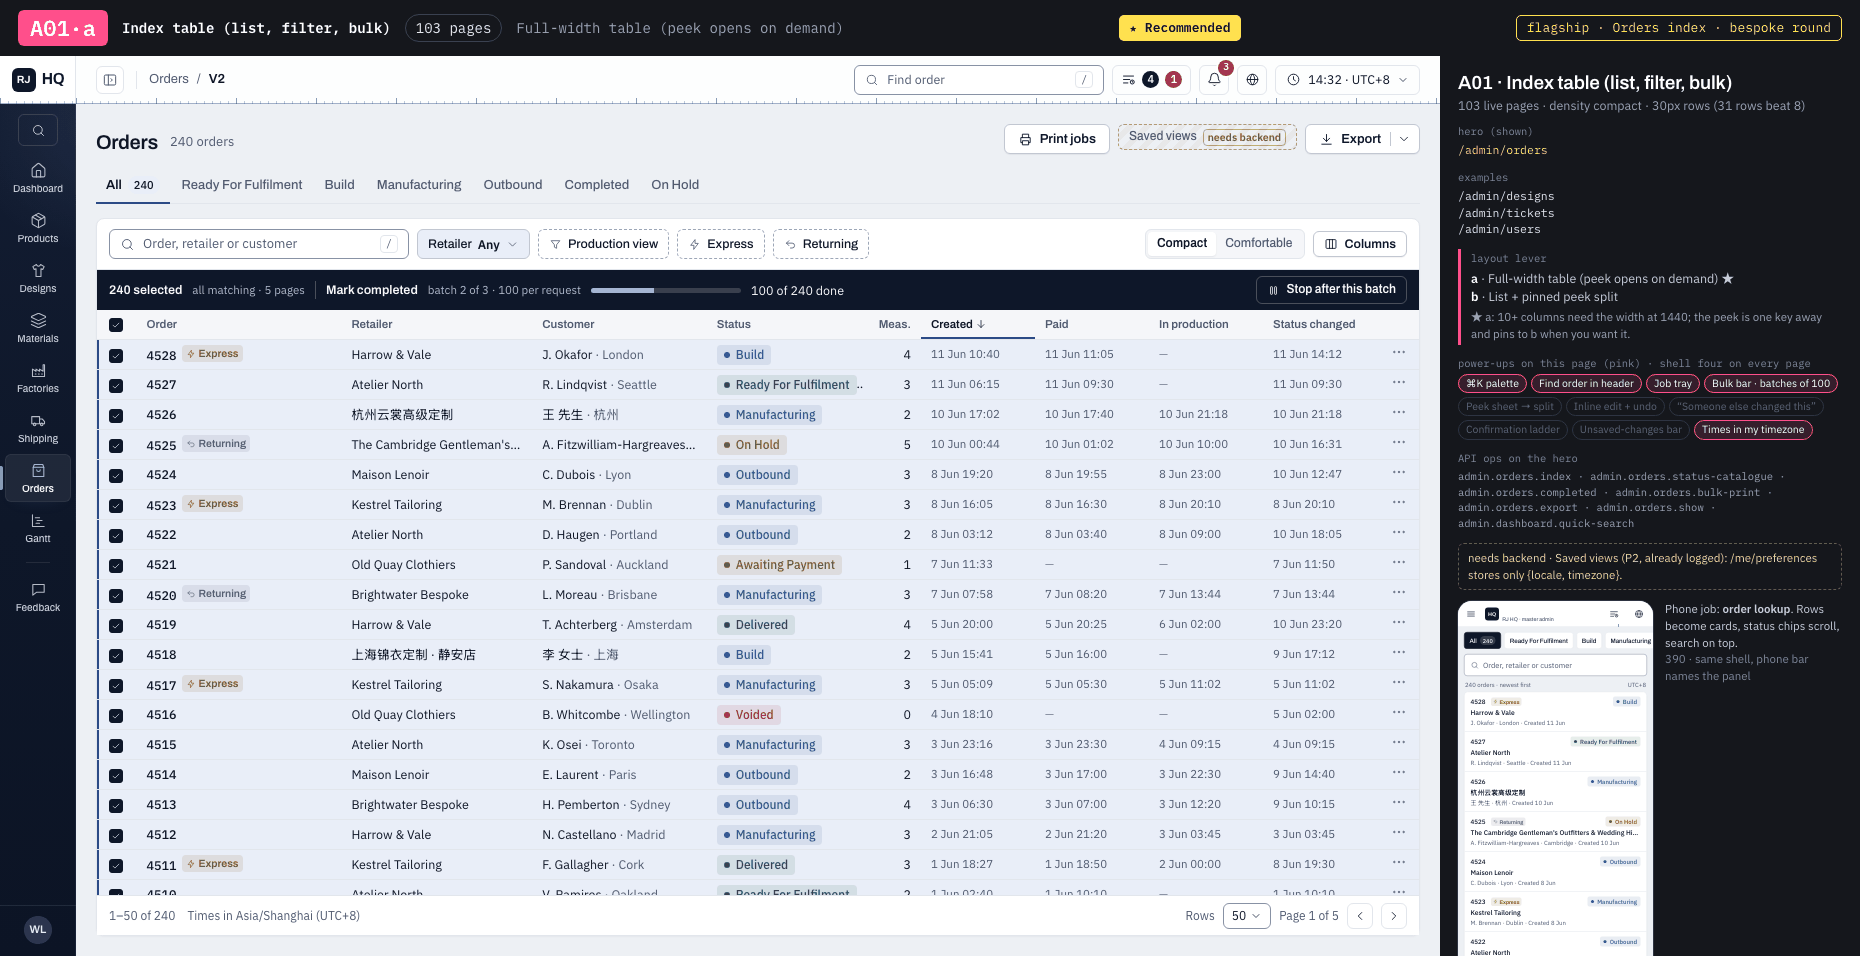Open Products in the sidebar
The height and width of the screenshot is (956, 1860).
pos(38,228)
